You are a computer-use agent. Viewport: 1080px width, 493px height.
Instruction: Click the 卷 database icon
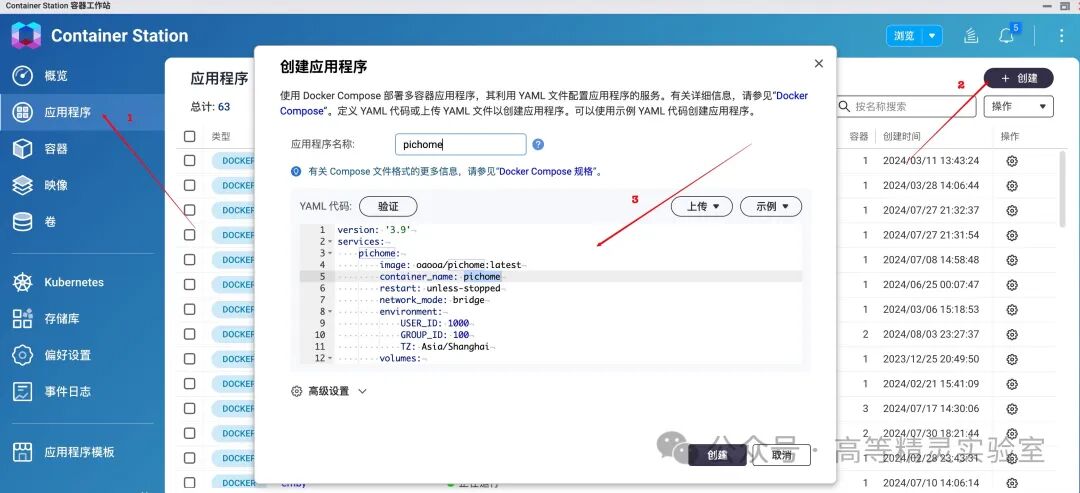click(23, 222)
